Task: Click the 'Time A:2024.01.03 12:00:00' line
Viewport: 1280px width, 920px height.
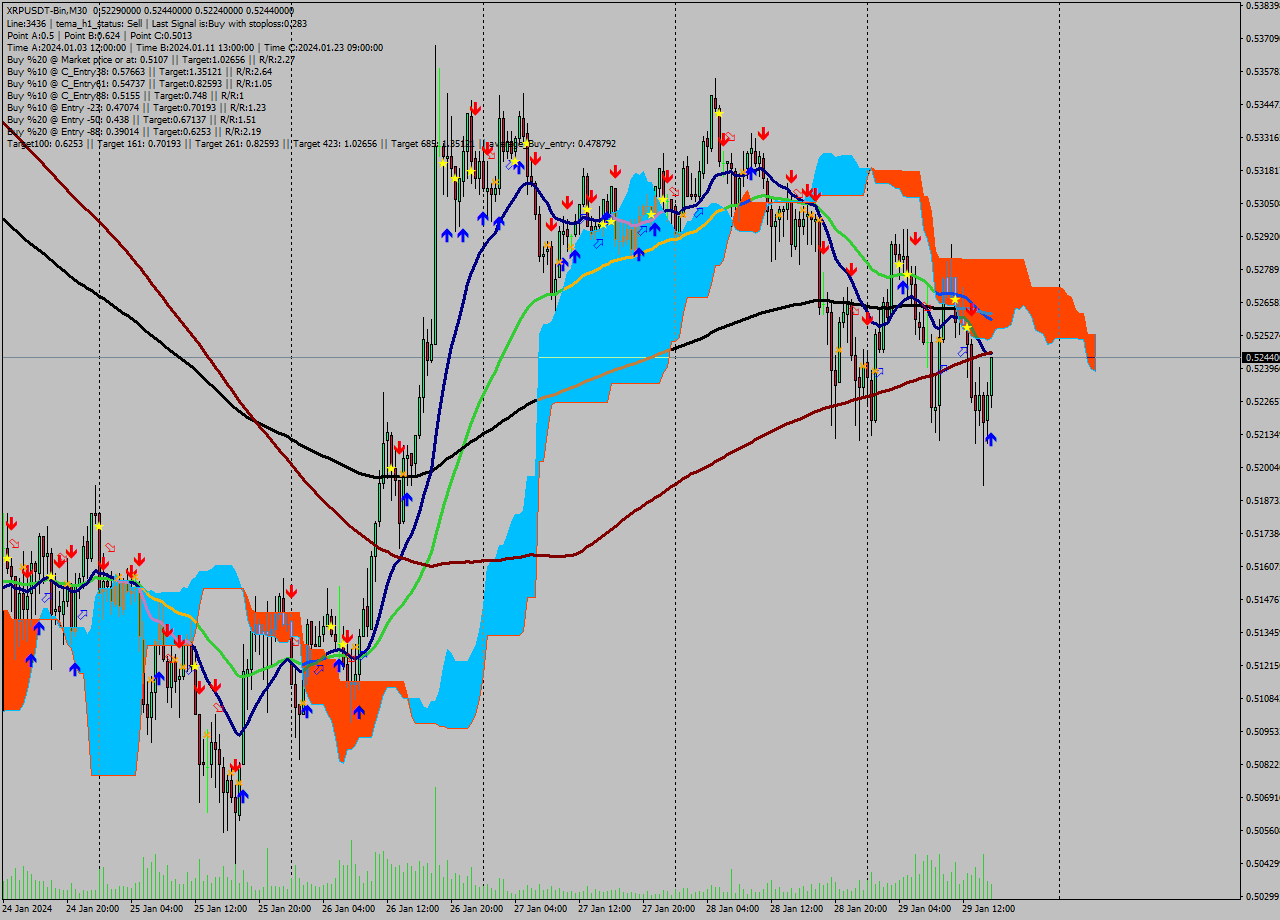Action: coord(194,47)
